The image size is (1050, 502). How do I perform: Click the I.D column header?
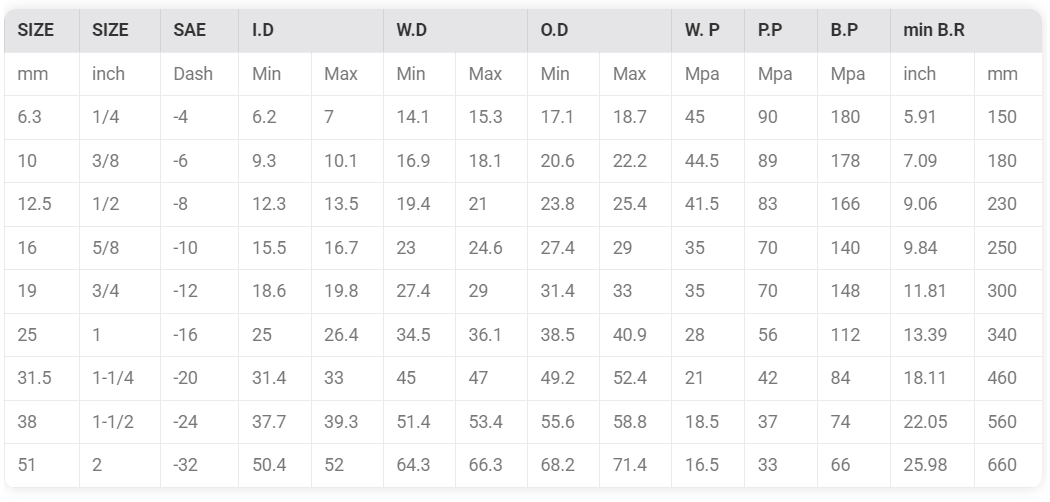click(x=311, y=30)
